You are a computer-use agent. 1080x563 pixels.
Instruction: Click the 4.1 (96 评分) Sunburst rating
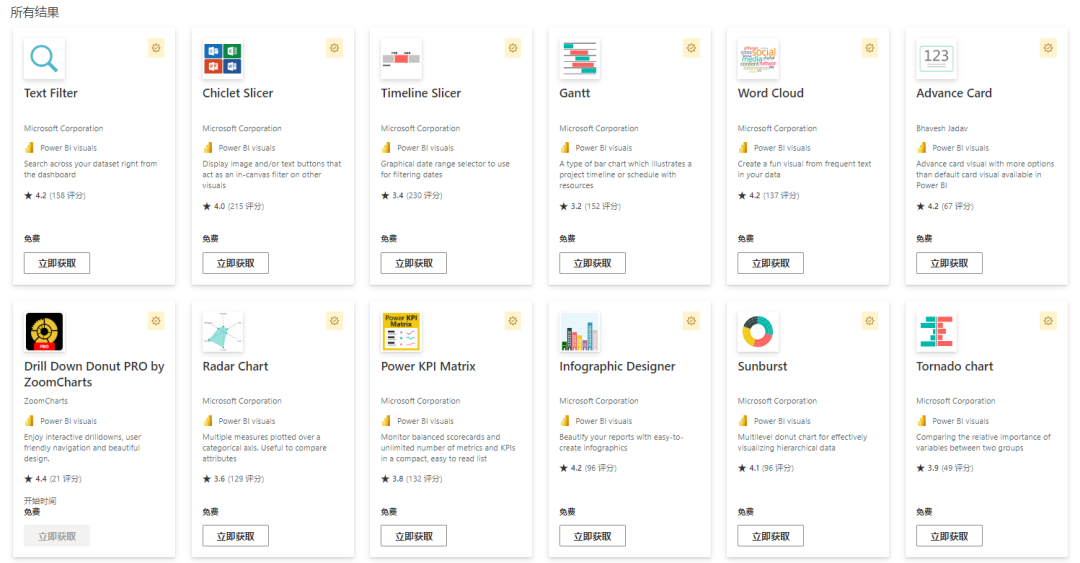pyautogui.click(x=766, y=468)
